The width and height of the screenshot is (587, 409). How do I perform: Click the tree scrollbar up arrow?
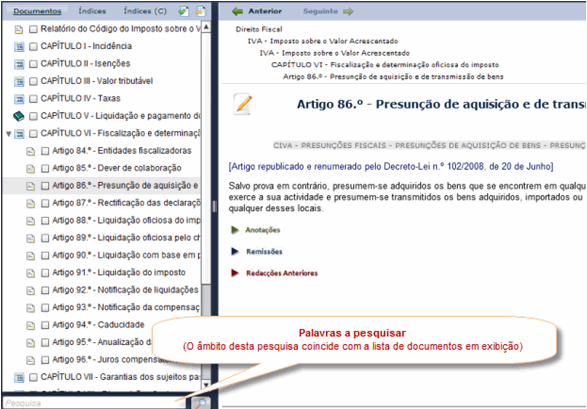click(206, 27)
